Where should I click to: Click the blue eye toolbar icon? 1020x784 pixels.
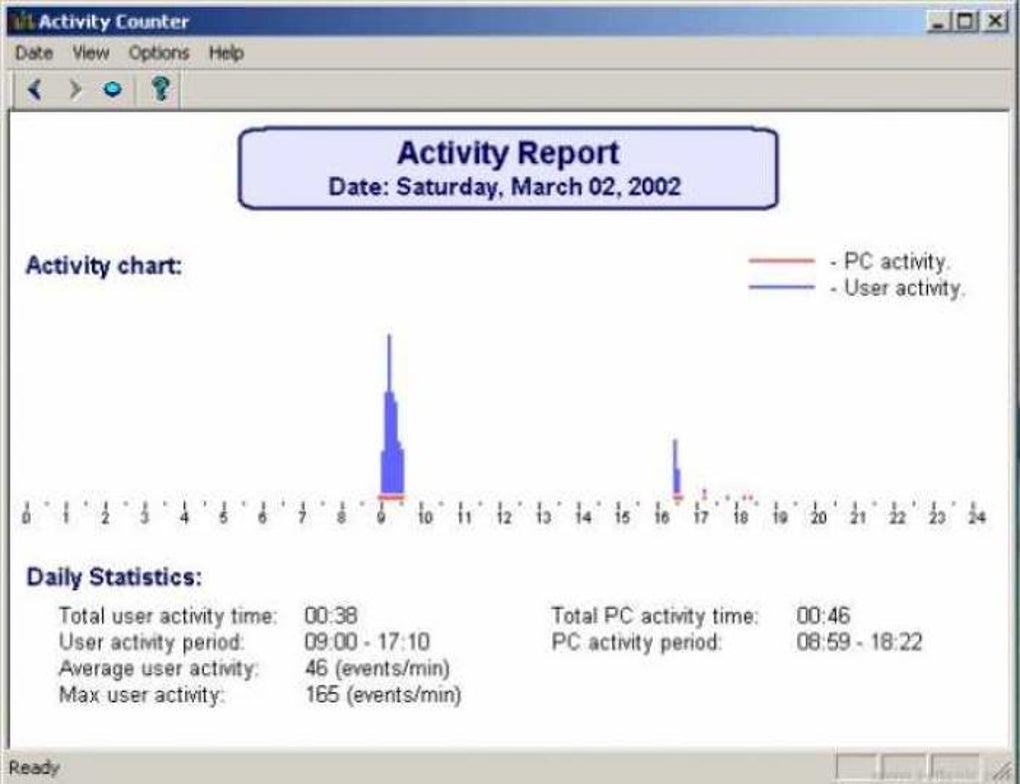110,89
